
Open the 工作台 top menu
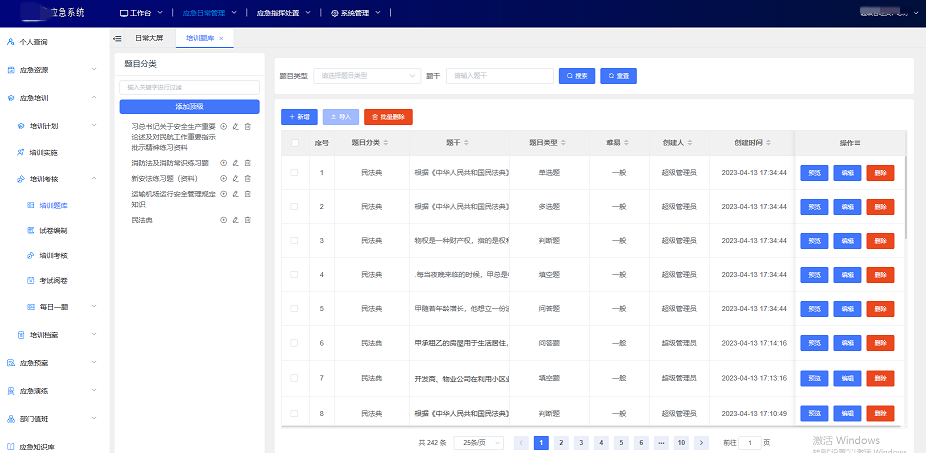141,12
